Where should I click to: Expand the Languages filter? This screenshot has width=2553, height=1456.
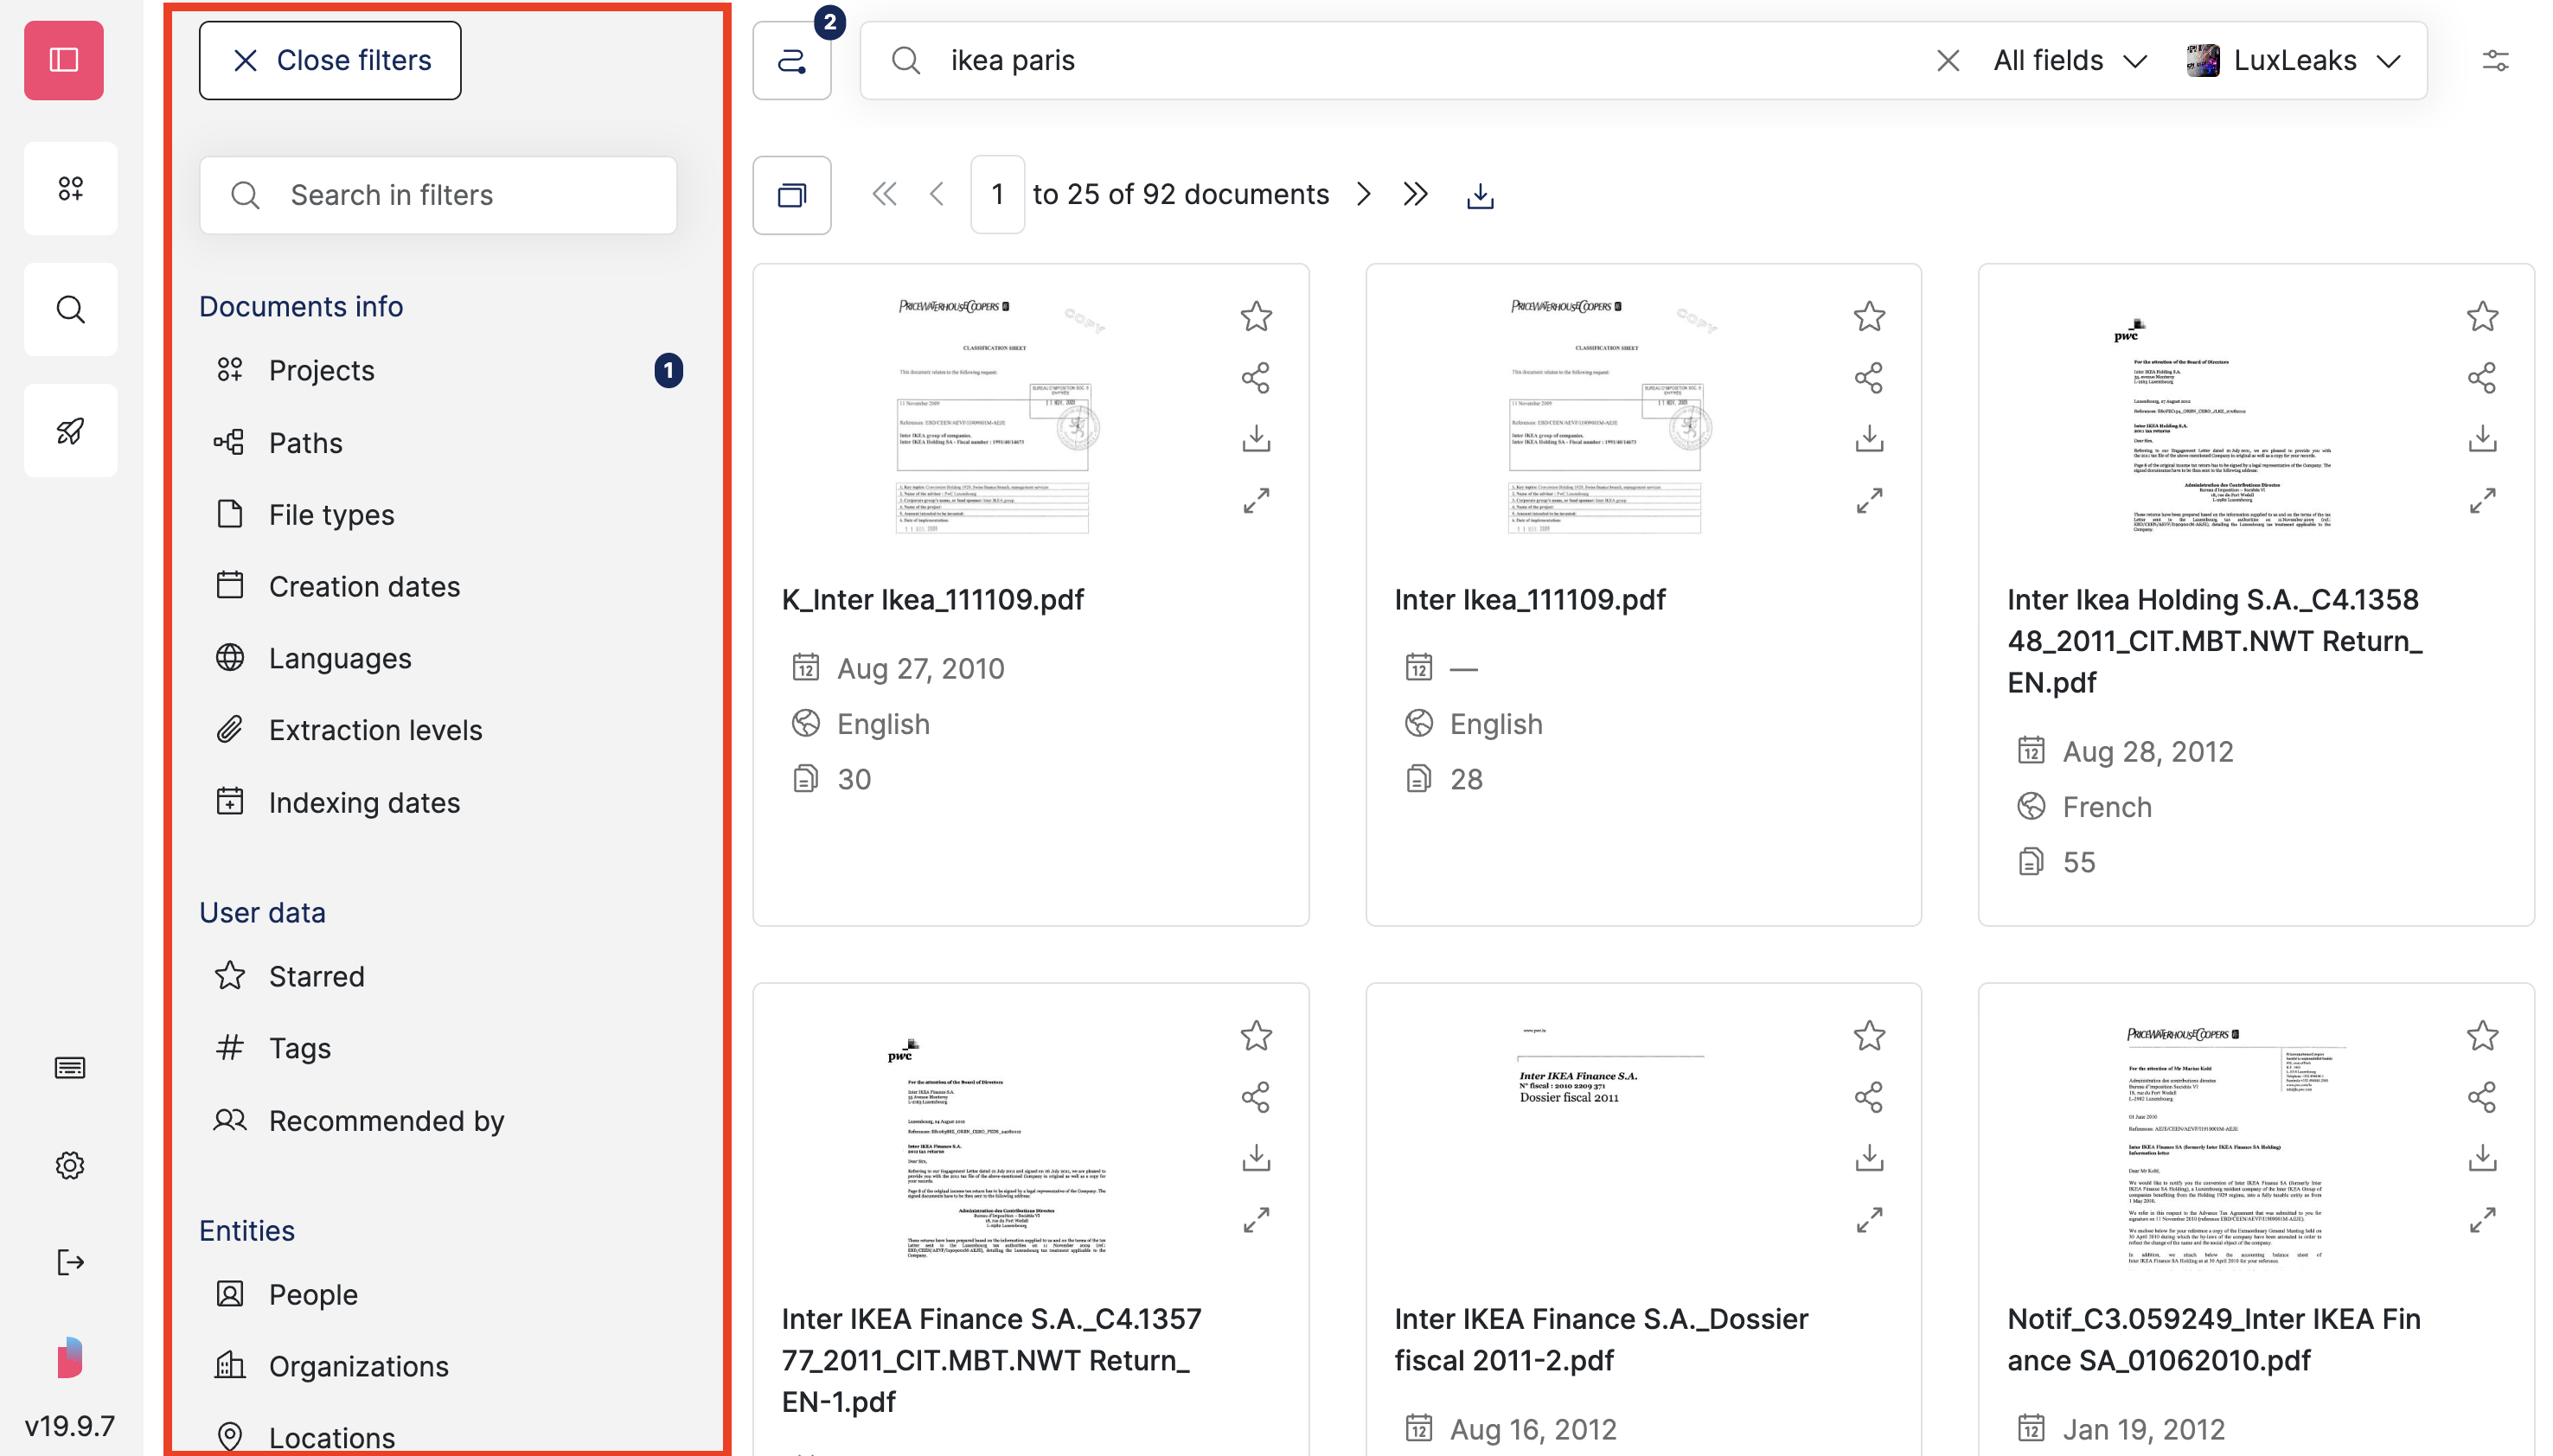[x=340, y=657]
